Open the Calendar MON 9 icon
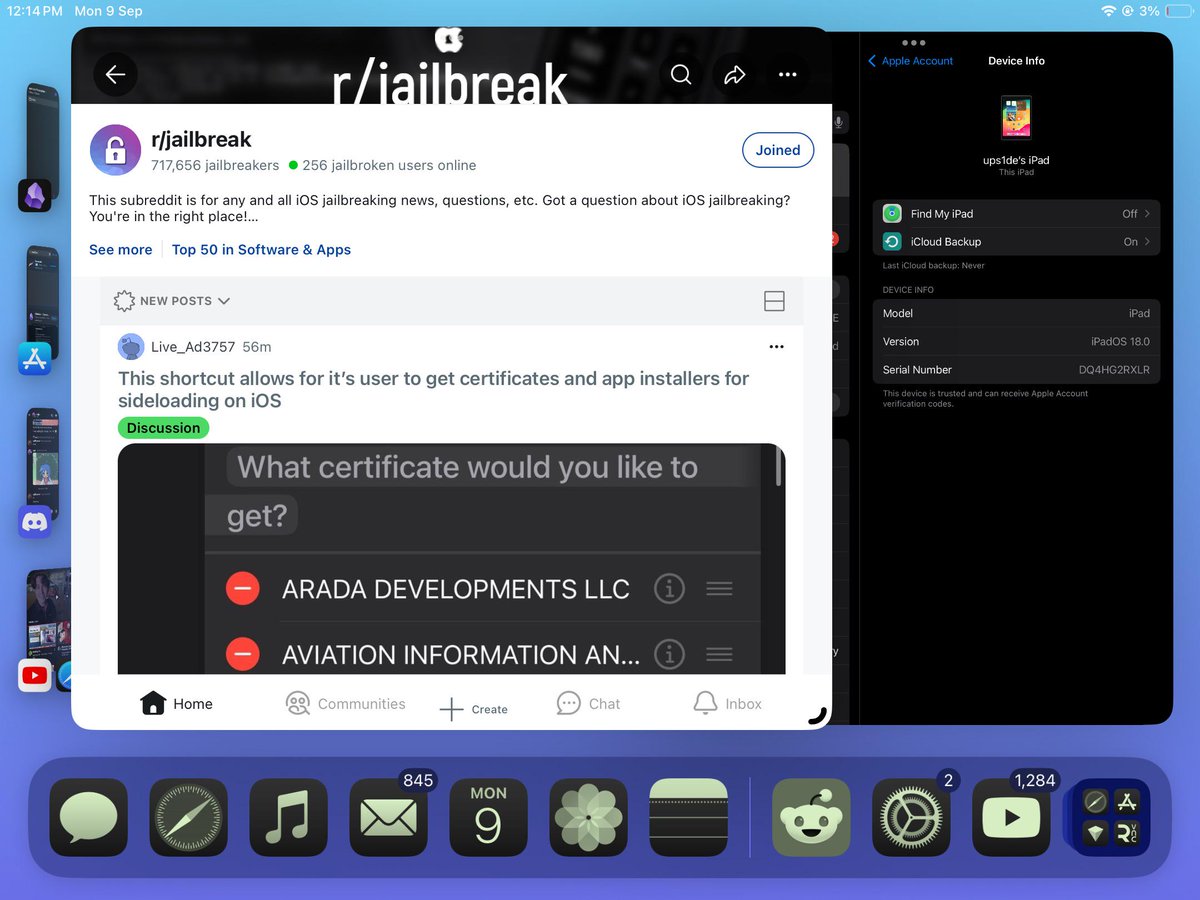Screen dimensions: 1200x900 [x=489, y=817]
